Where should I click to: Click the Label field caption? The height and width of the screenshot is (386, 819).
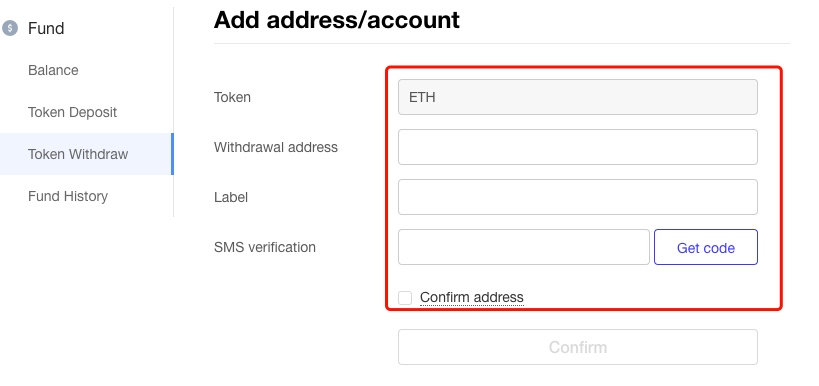point(231,197)
